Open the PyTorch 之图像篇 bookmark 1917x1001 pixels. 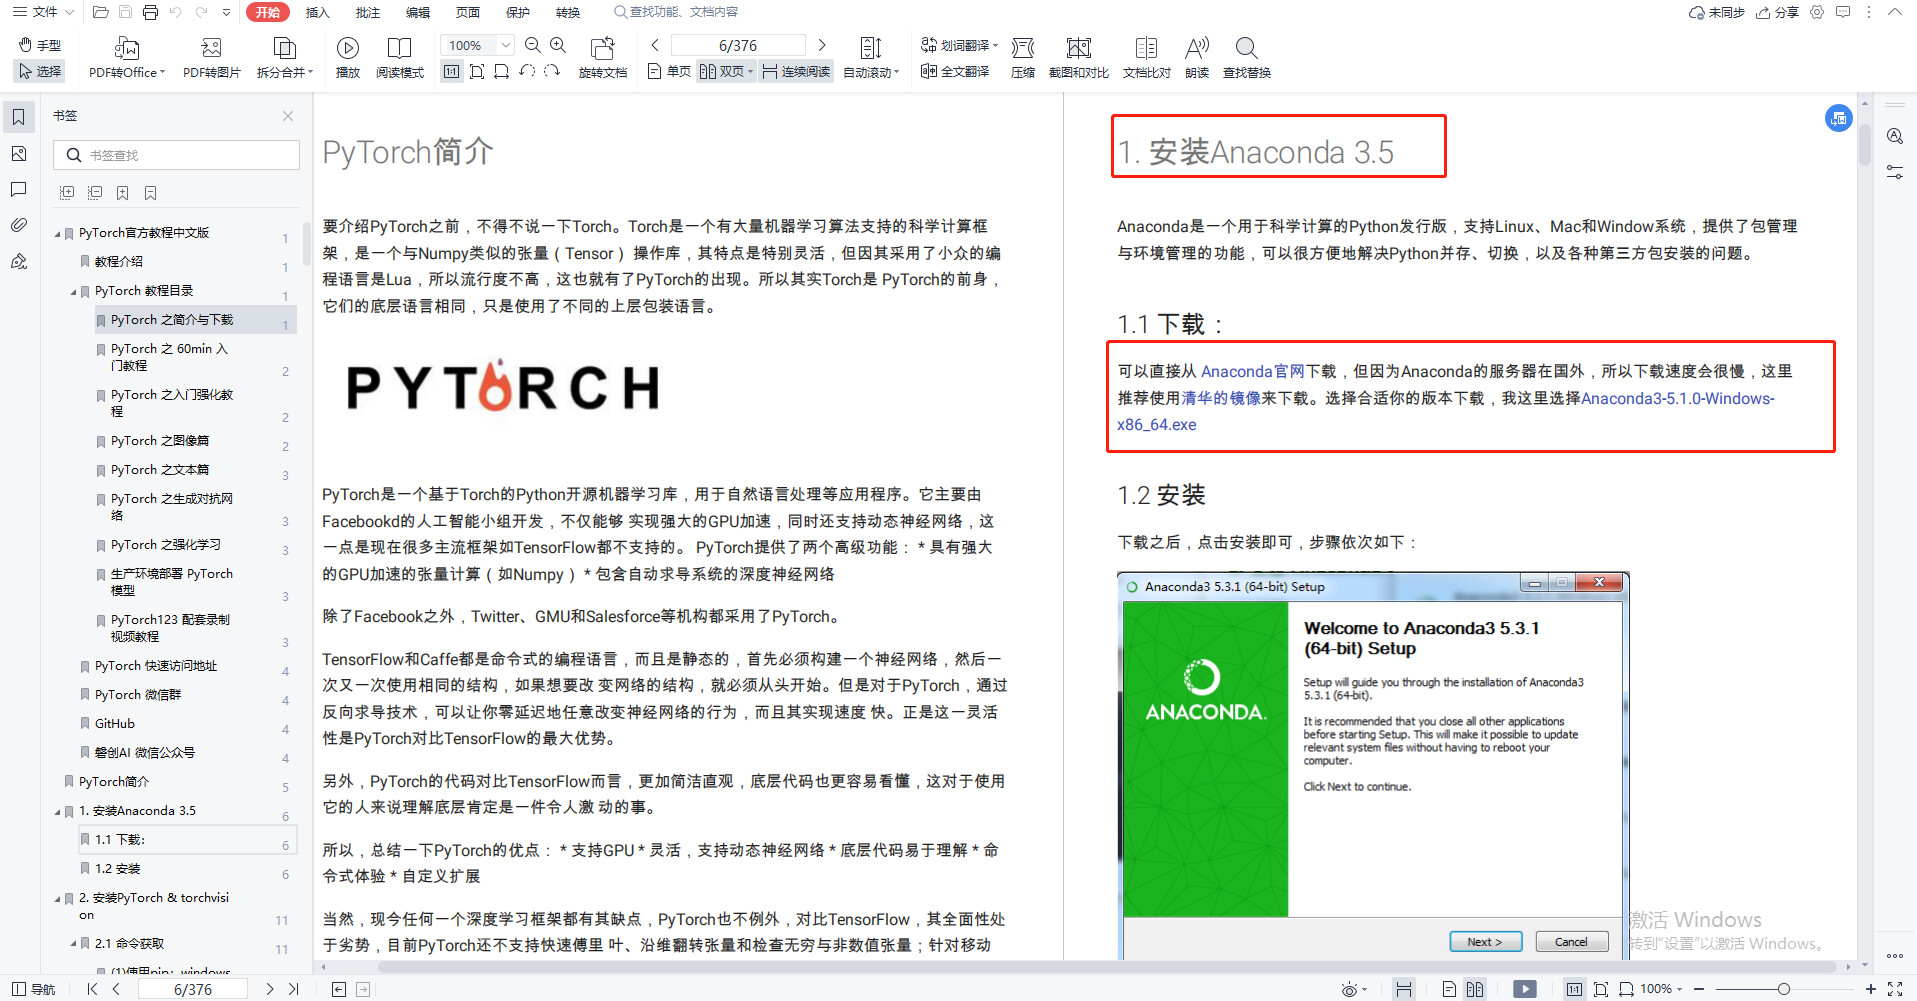pyautogui.click(x=160, y=441)
